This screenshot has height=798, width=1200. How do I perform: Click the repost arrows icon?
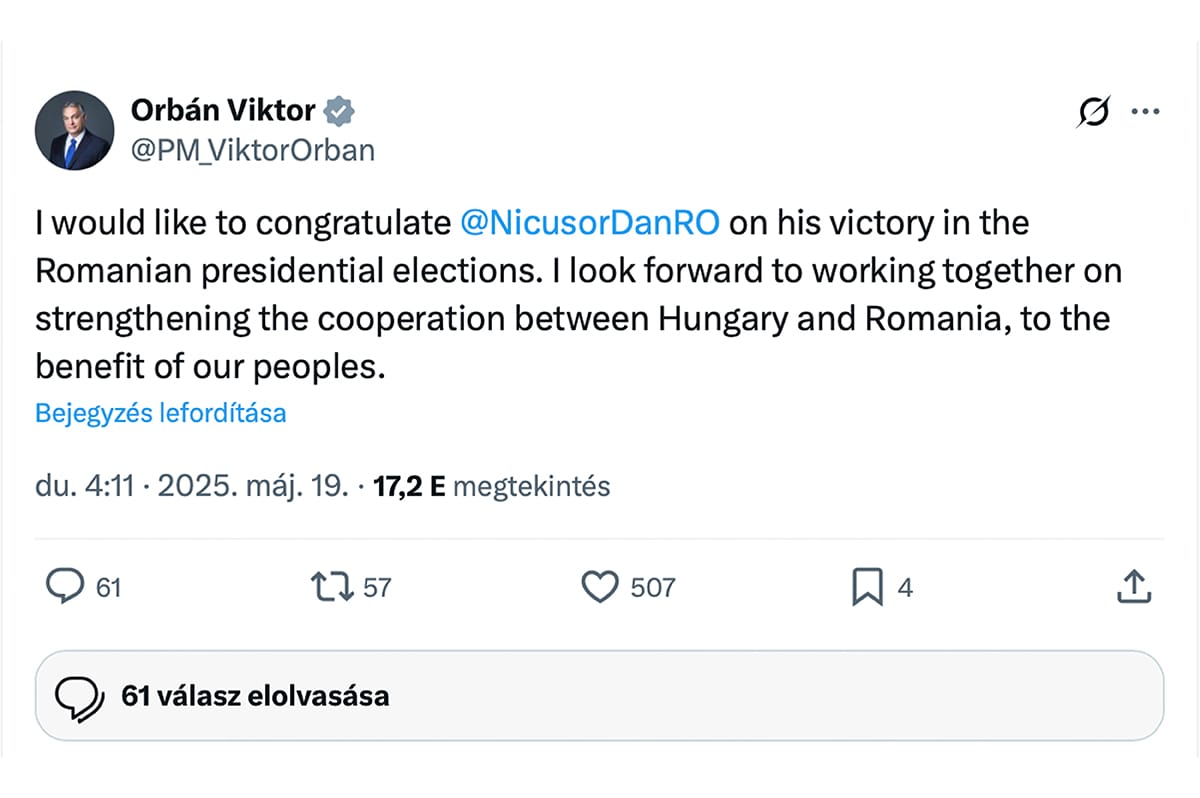pyautogui.click(x=333, y=587)
